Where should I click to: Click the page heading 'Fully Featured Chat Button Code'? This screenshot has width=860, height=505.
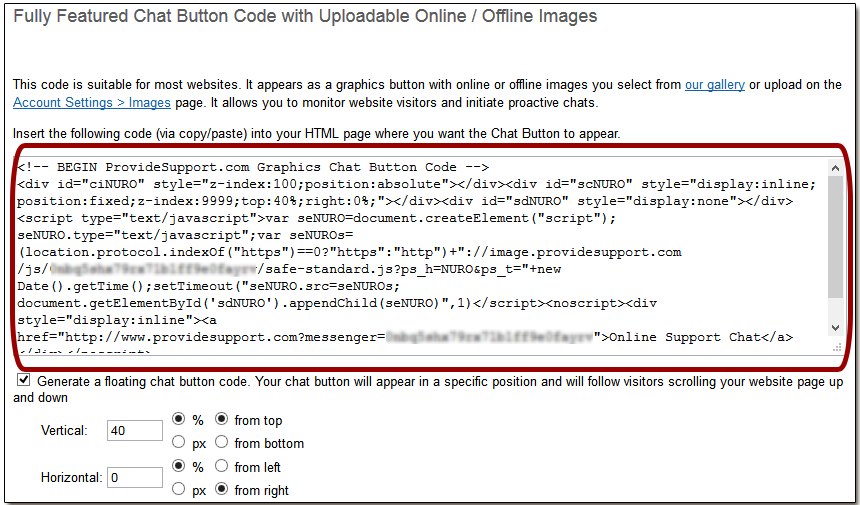(x=305, y=16)
